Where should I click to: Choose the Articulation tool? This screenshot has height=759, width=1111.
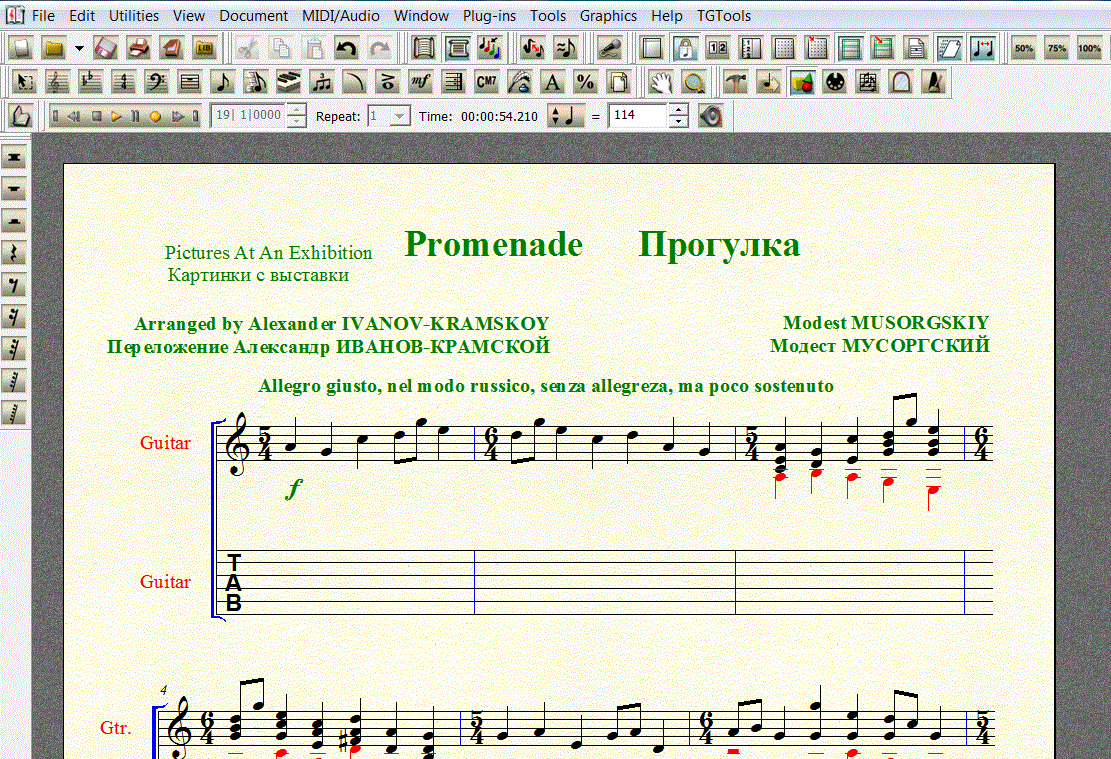388,82
